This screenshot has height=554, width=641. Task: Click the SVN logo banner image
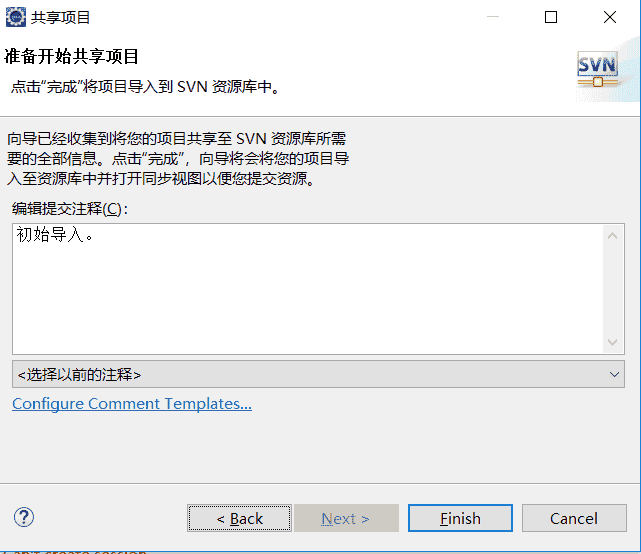click(x=598, y=70)
